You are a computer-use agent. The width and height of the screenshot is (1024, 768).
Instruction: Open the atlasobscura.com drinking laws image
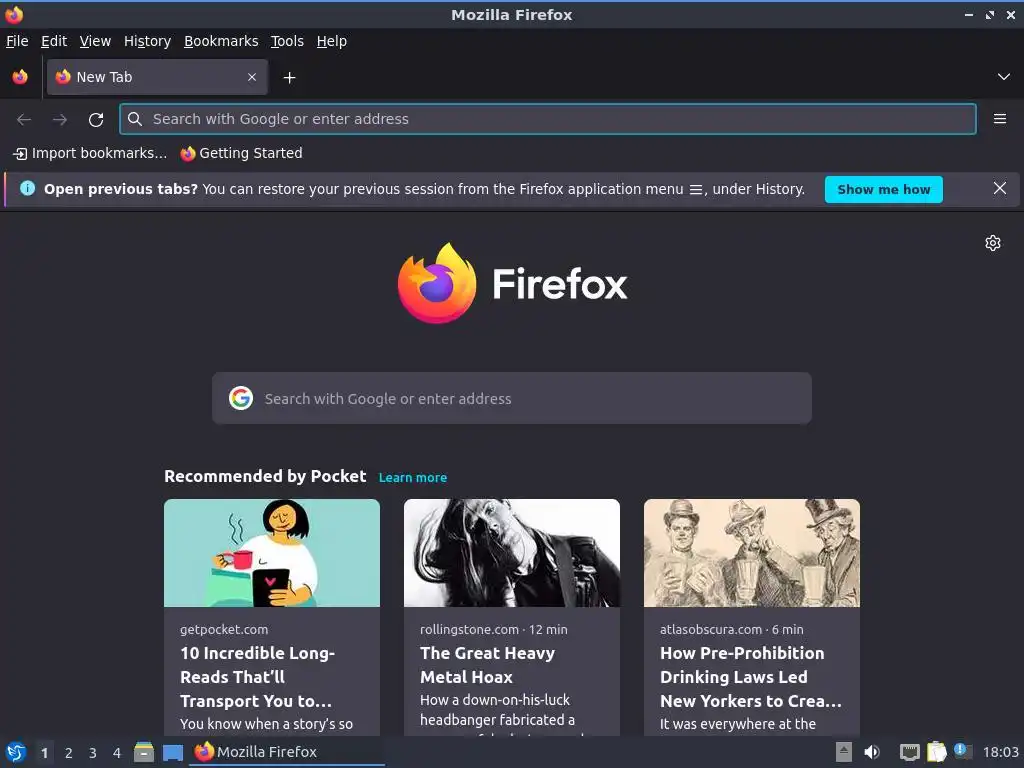coord(752,553)
